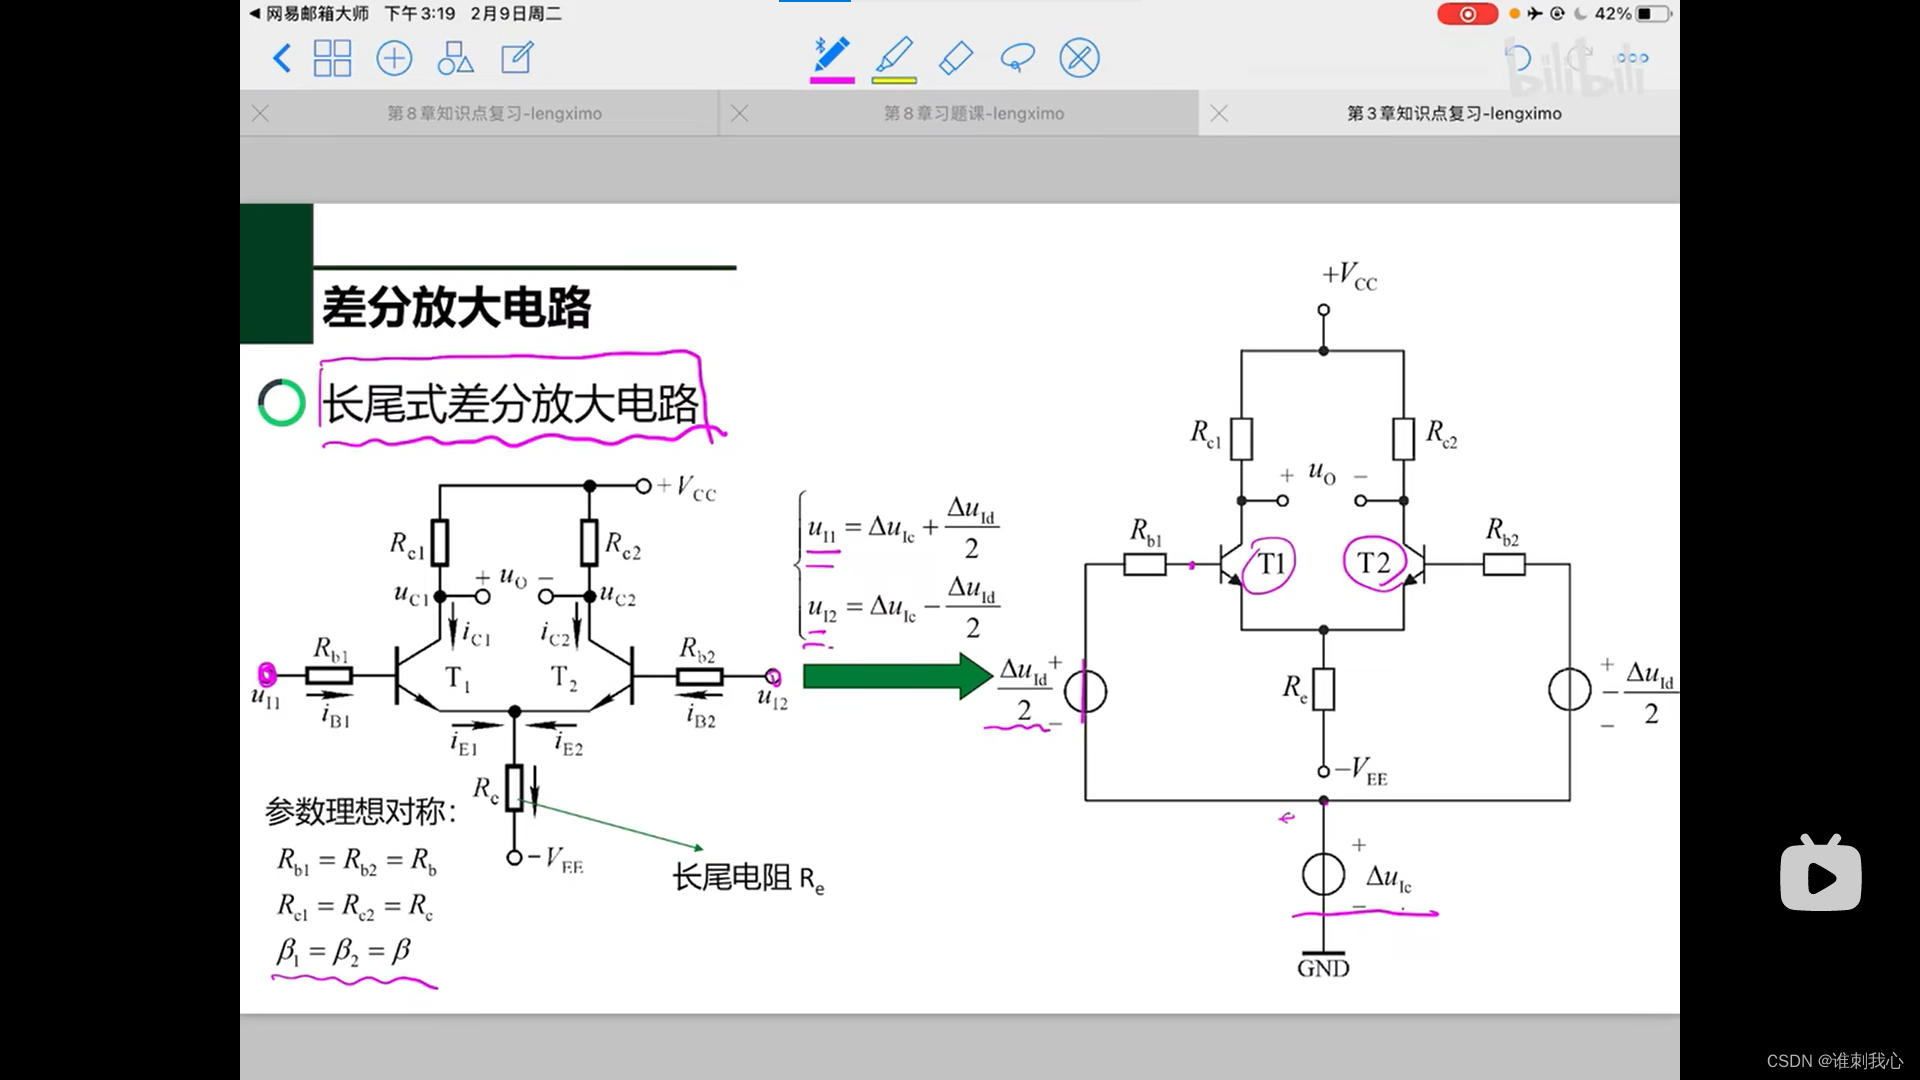This screenshot has height=1080, width=1920.
Task: Close the 第3章知识点复习 tab
Action: 1219,114
